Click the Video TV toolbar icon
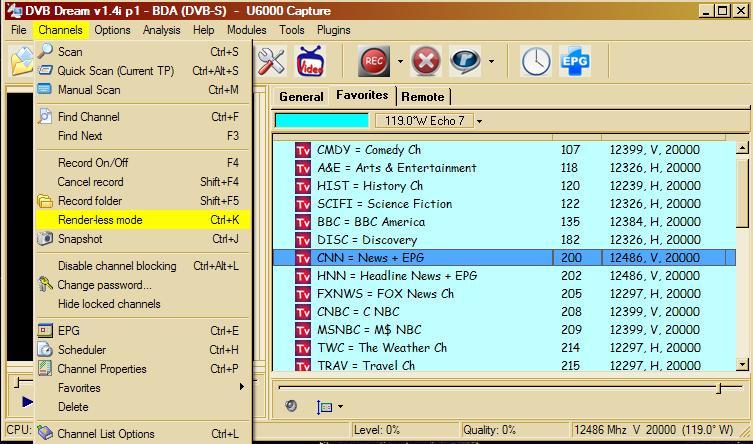 pyautogui.click(x=310, y=61)
